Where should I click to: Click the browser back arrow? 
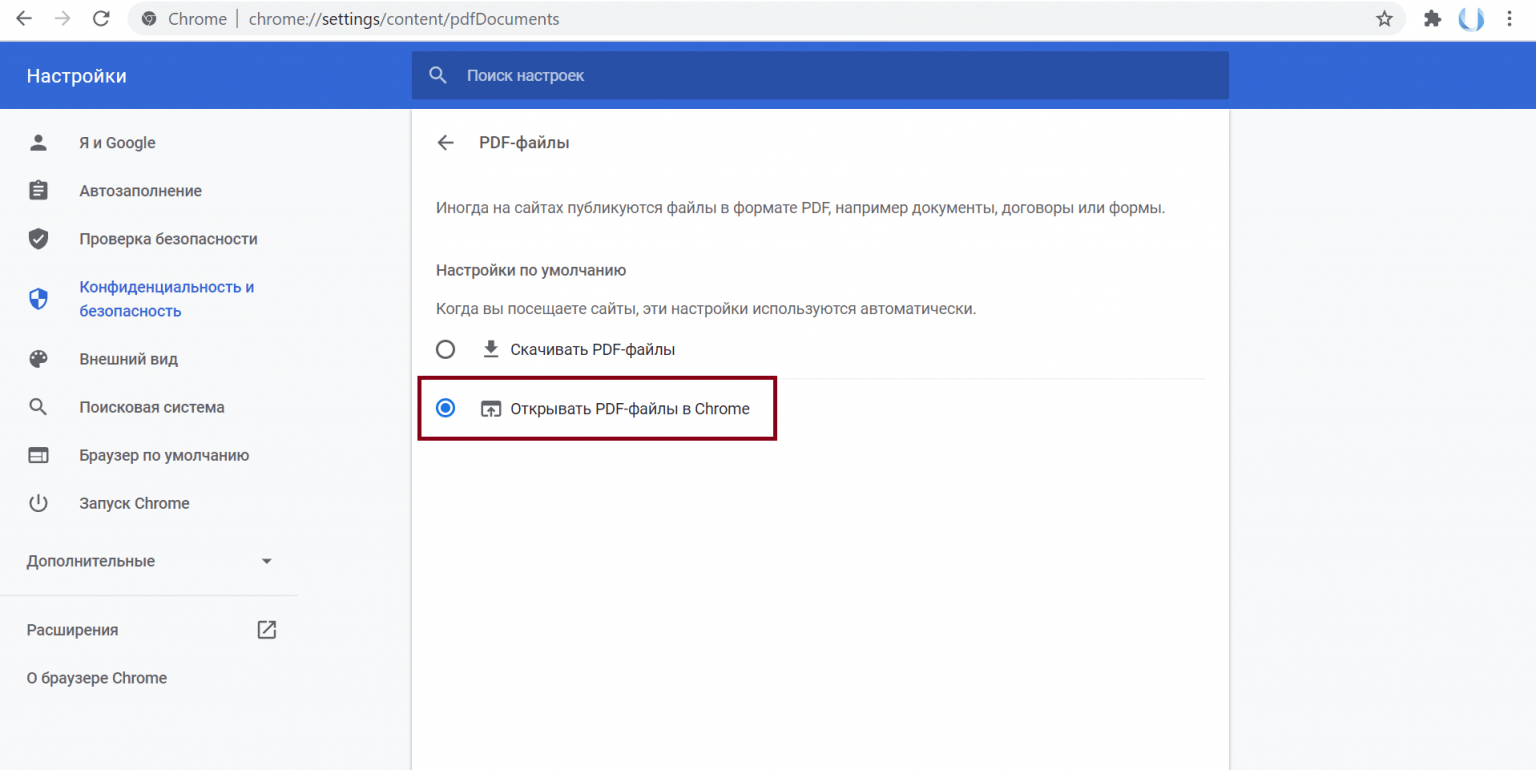tap(24, 19)
